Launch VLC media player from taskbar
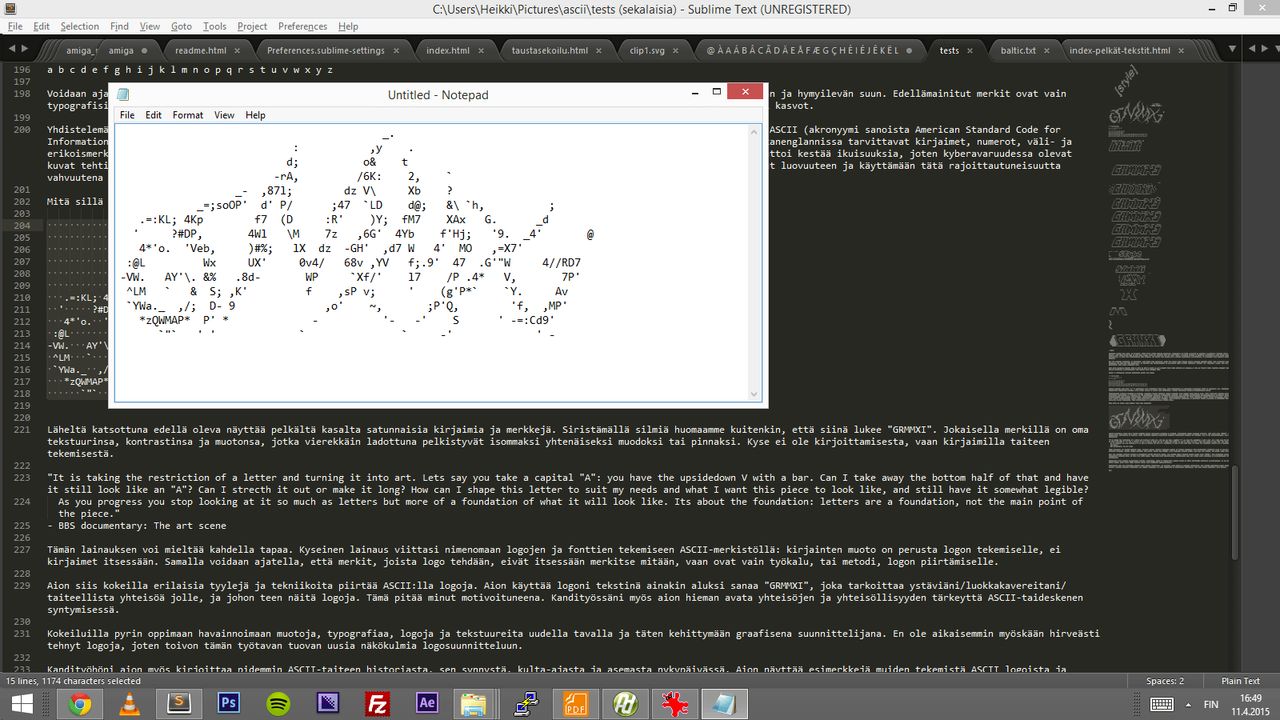This screenshot has height=720, width=1280. [x=129, y=703]
